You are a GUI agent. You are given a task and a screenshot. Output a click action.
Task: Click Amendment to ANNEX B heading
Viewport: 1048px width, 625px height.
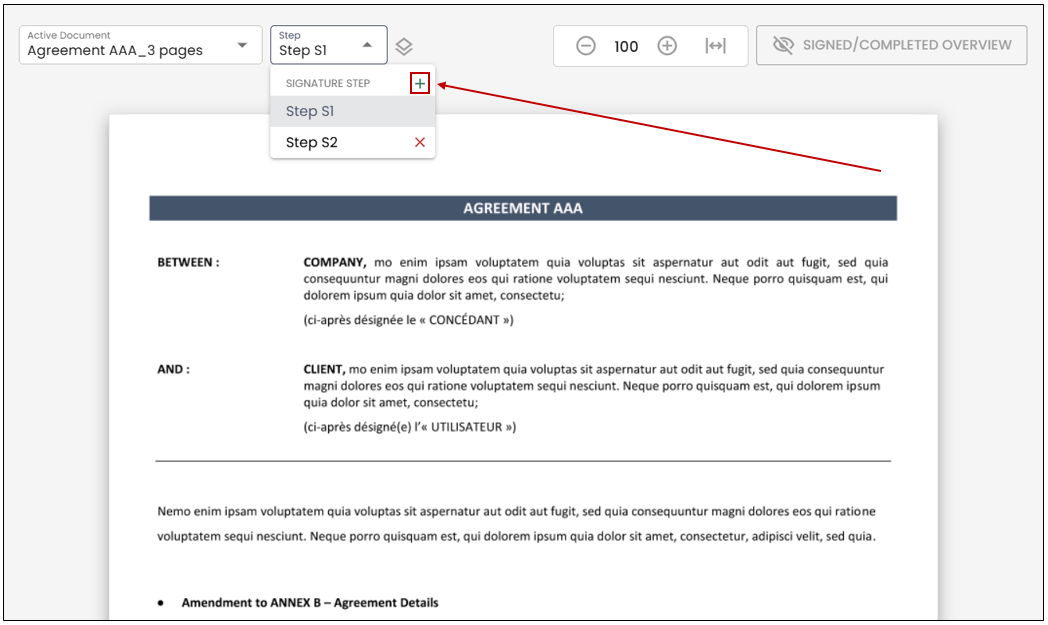coord(310,602)
